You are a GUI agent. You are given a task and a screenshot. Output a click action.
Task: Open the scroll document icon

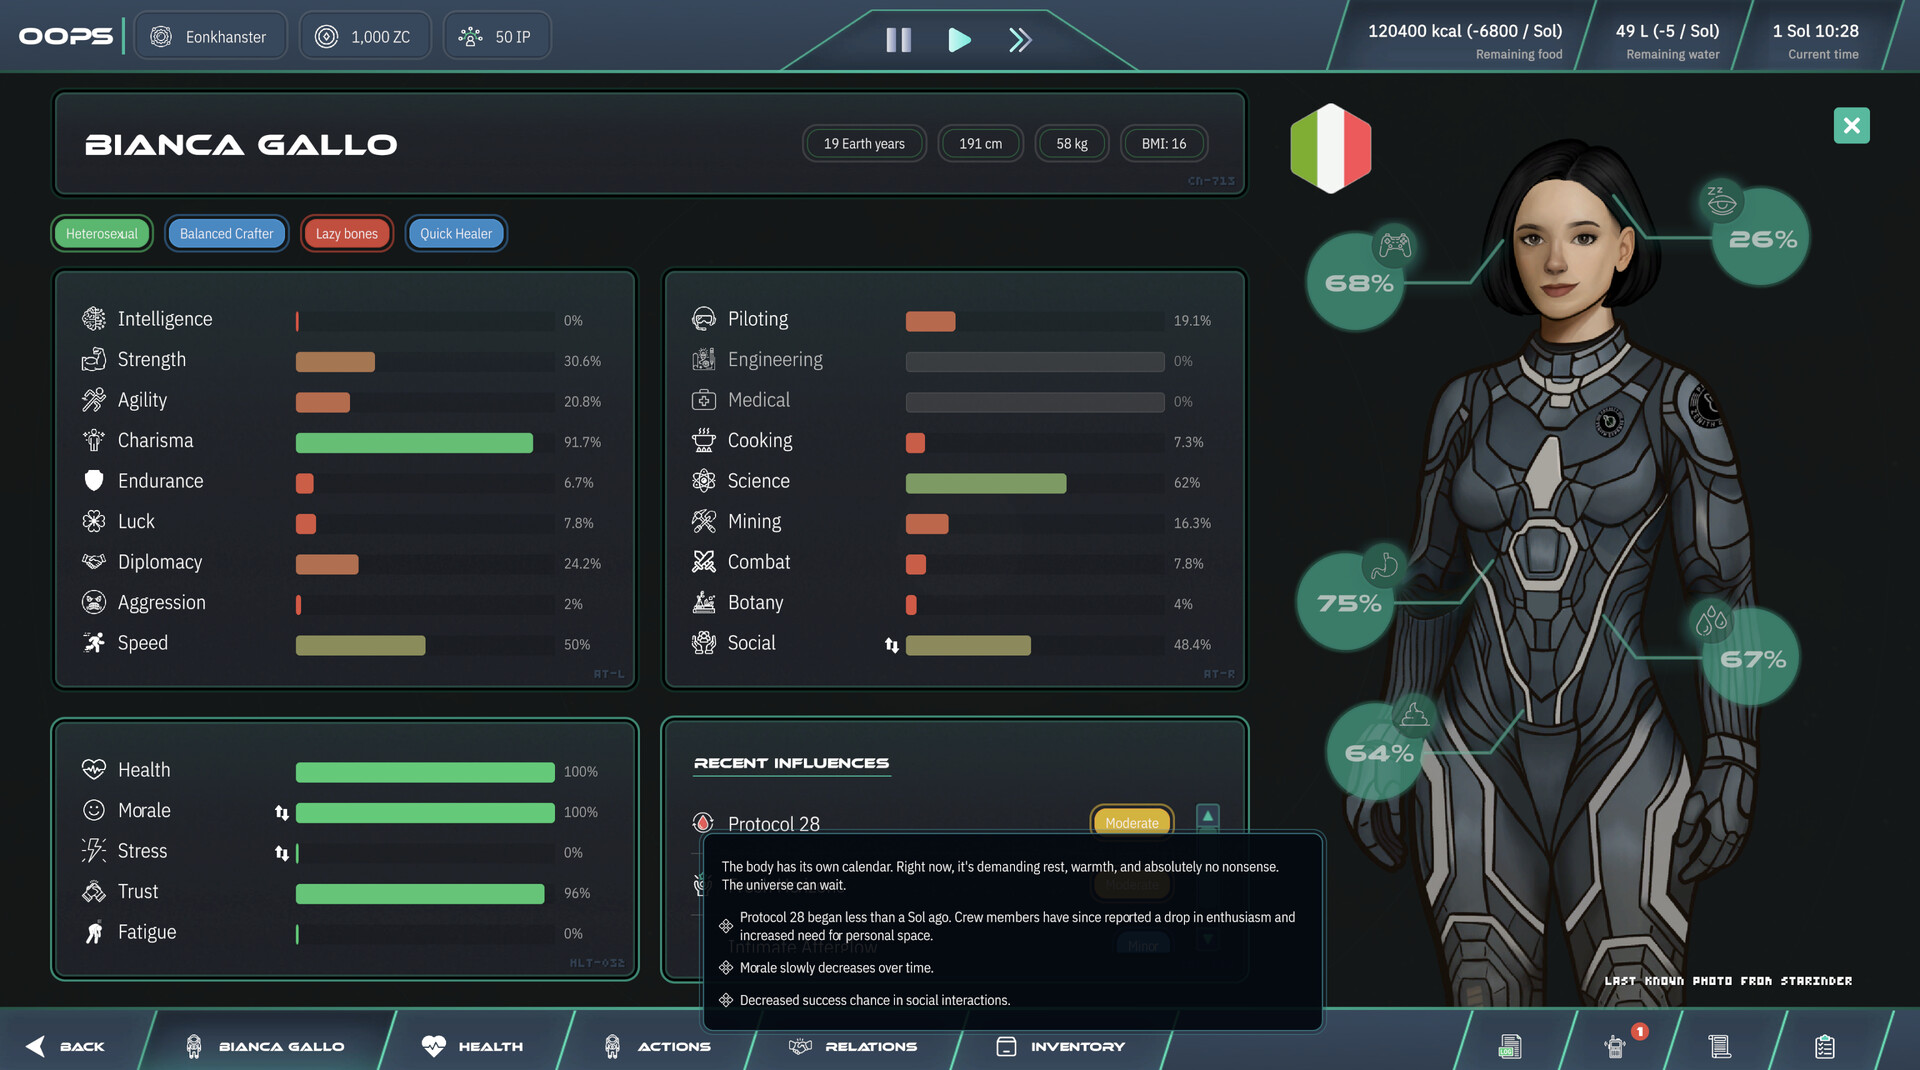1720,1046
